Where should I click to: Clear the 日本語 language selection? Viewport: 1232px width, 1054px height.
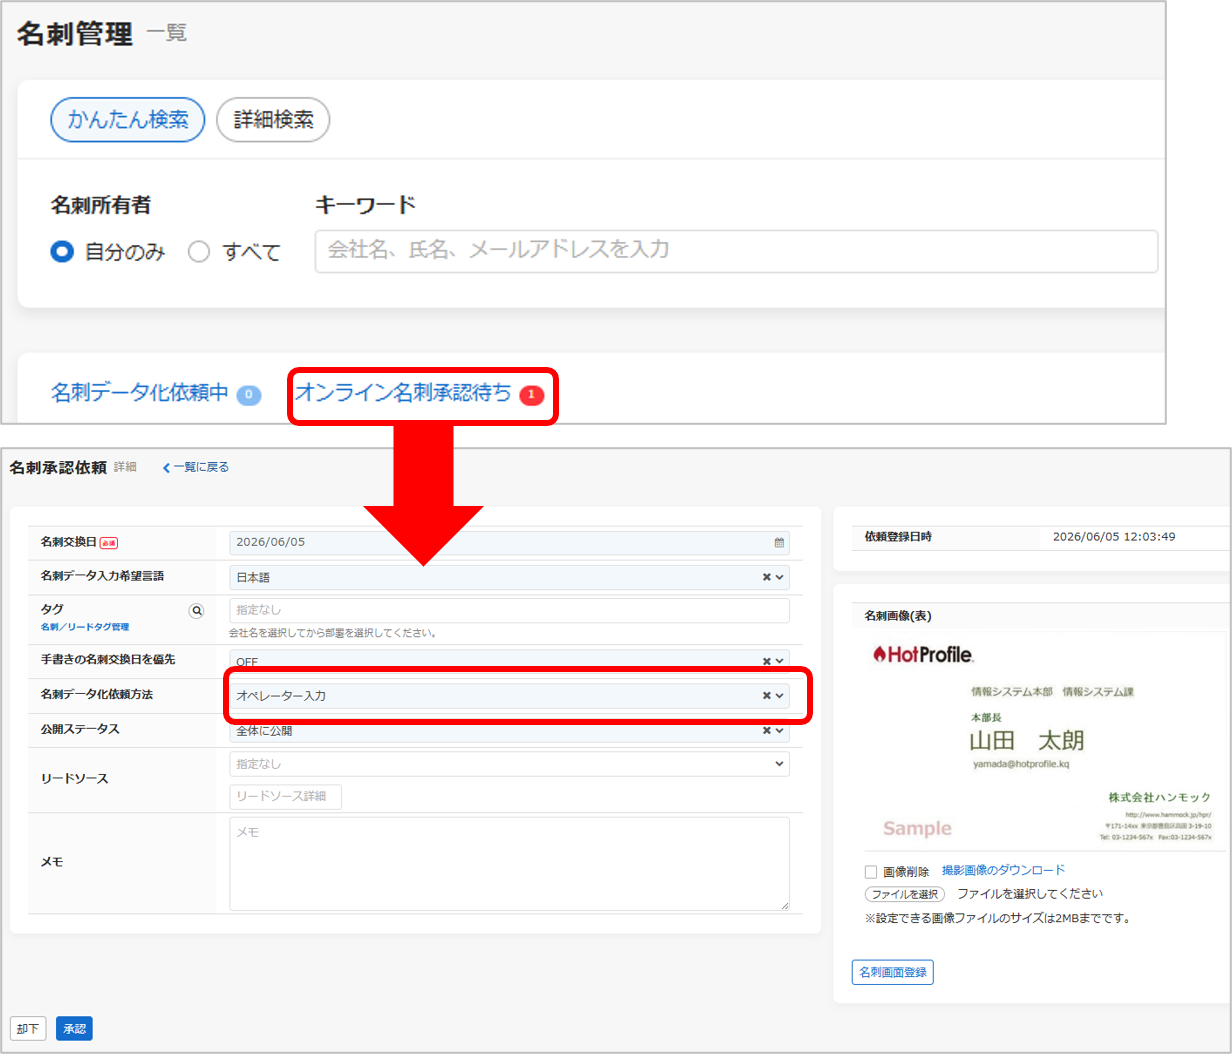[x=767, y=577]
